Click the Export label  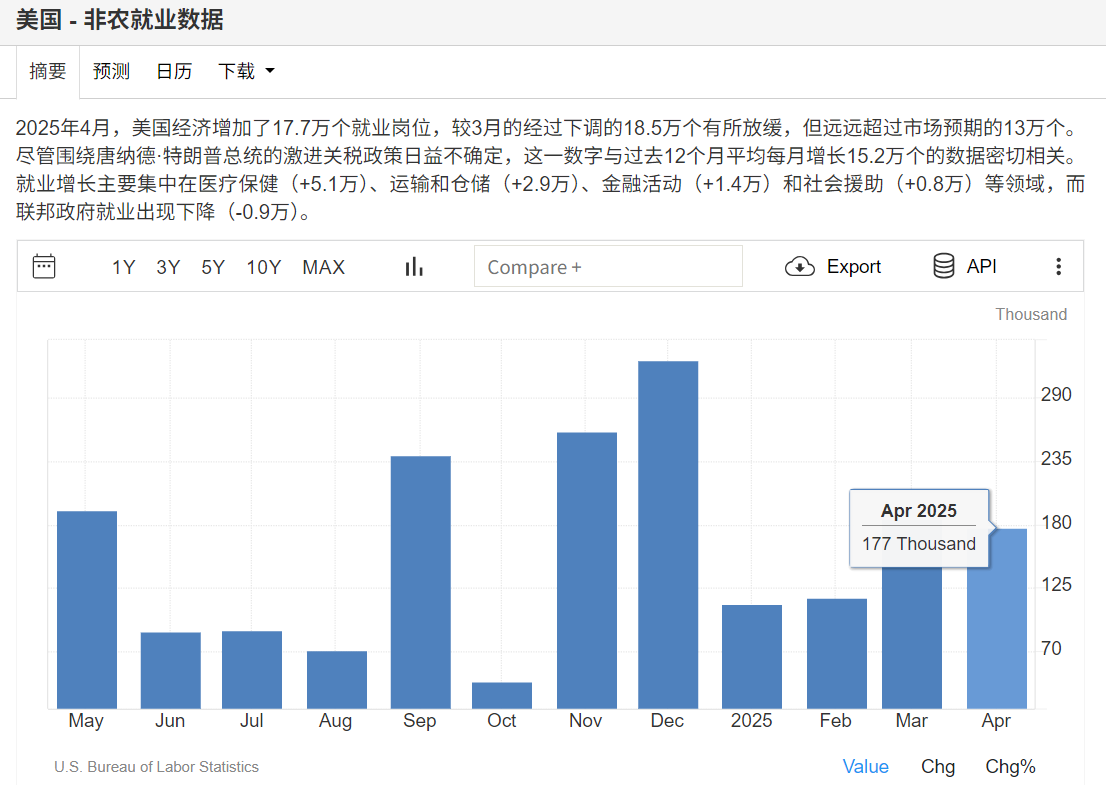coord(853,267)
